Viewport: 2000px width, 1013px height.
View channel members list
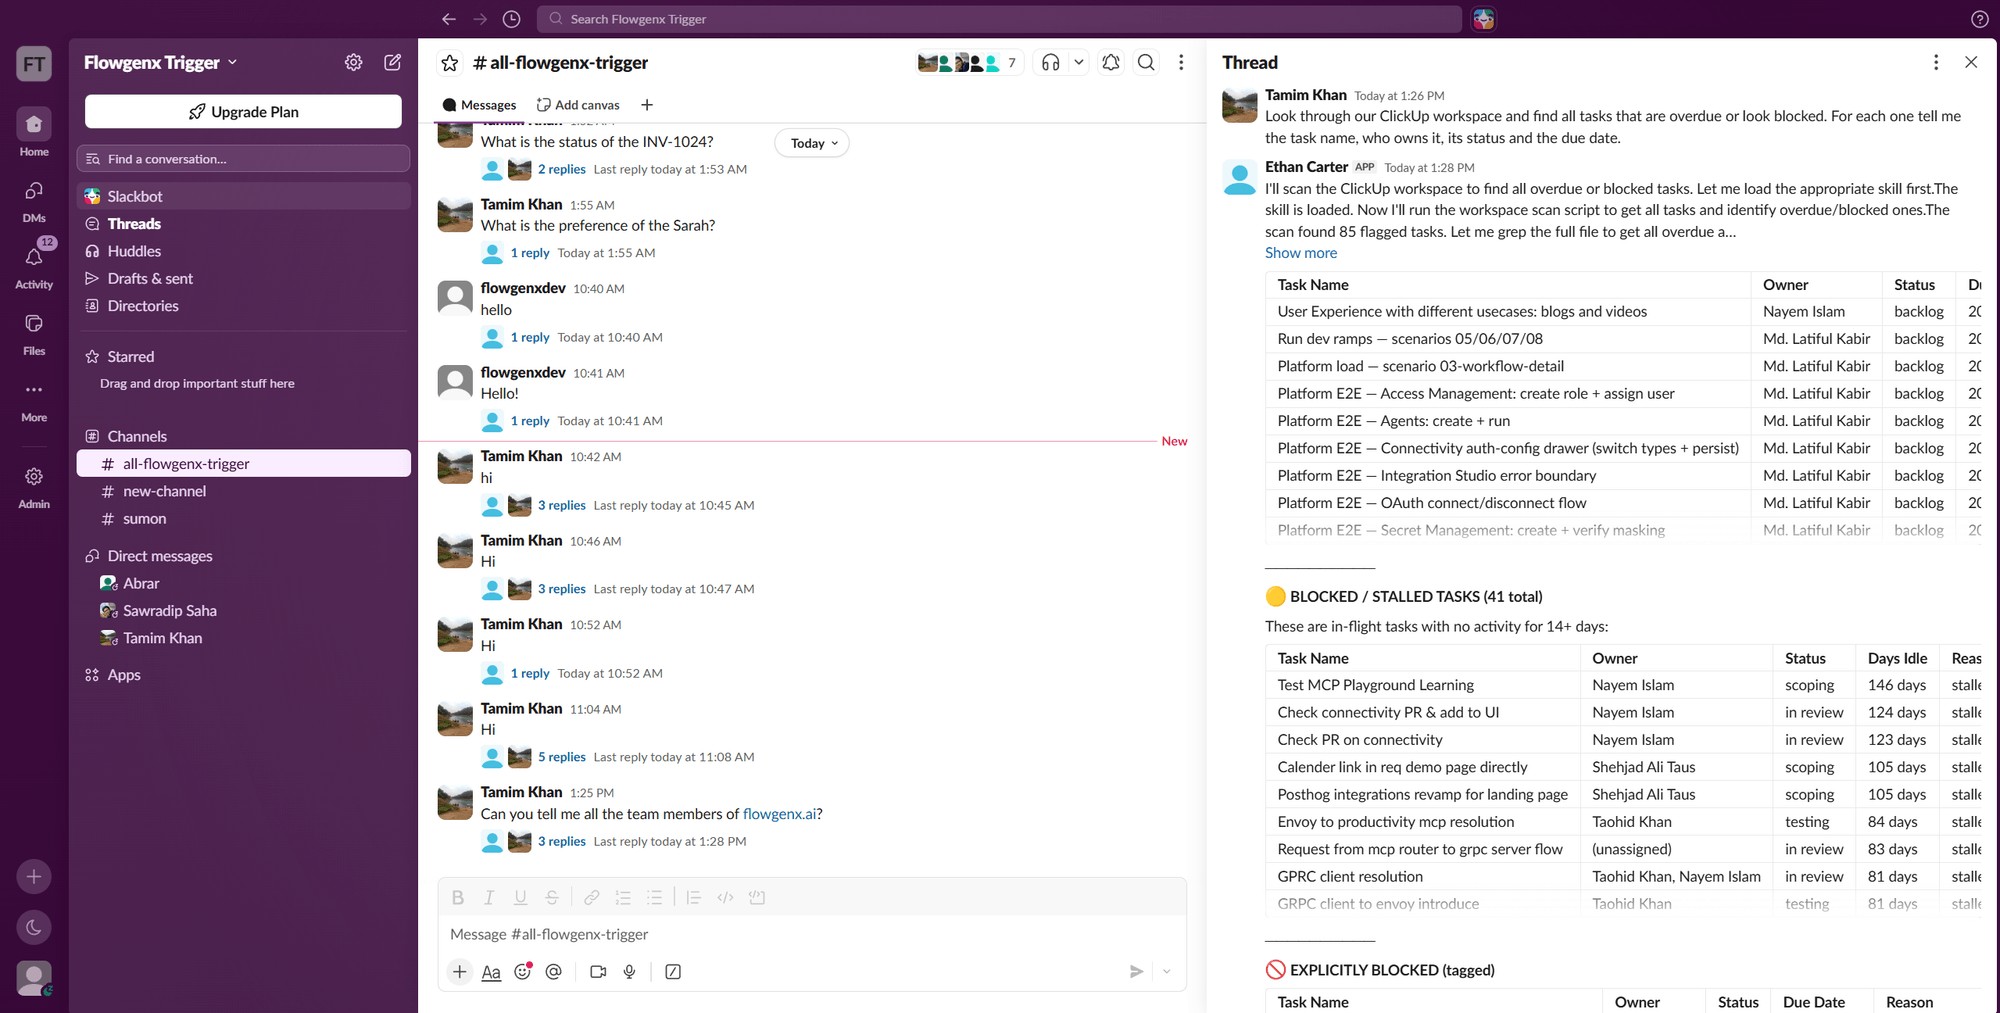coord(968,63)
